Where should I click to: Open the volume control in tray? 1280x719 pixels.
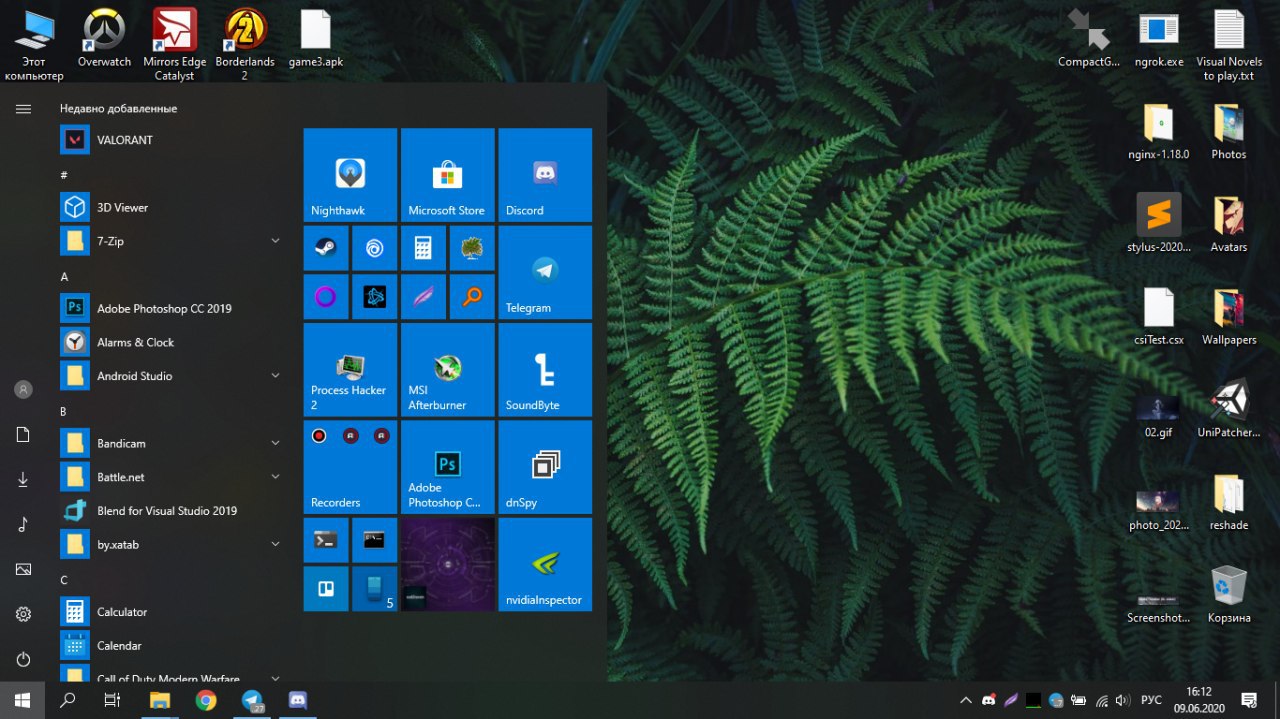tap(1123, 700)
